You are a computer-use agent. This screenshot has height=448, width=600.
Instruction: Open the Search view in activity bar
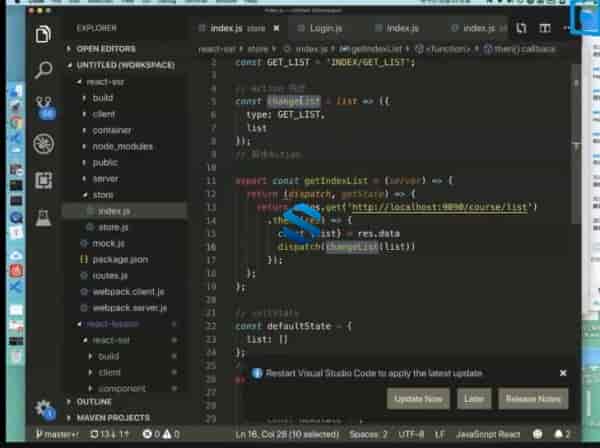[43, 70]
